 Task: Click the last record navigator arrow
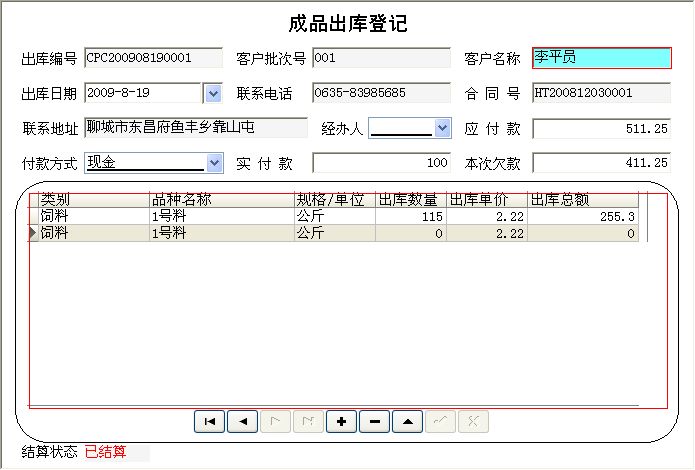[x=308, y=422]
